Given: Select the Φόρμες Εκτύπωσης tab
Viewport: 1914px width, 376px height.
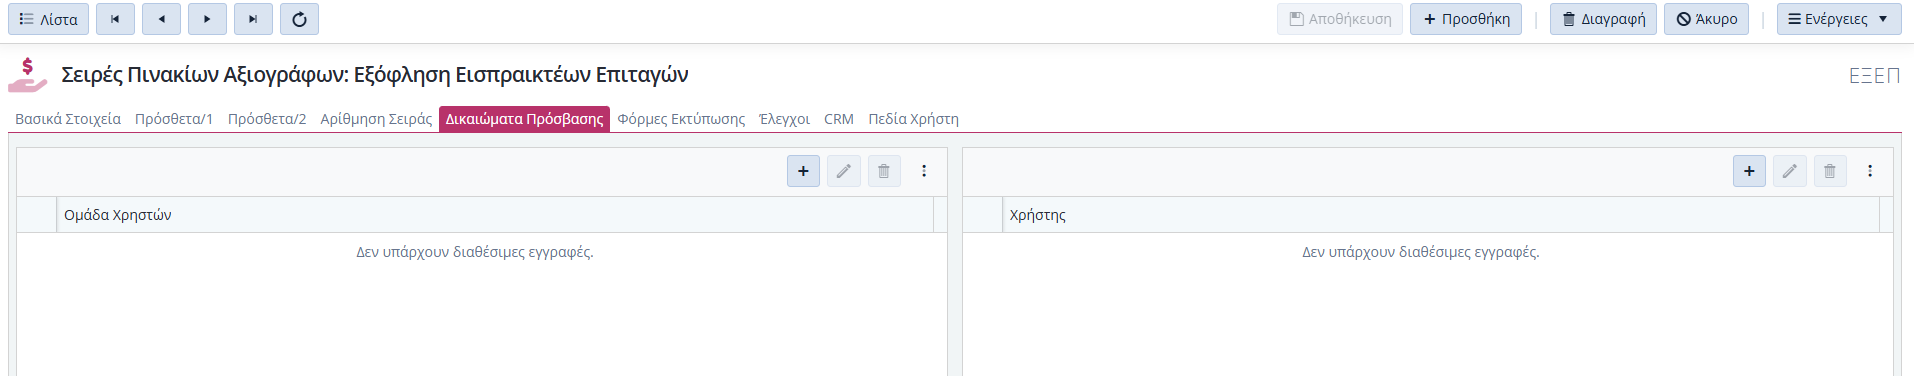Looking at the screenshot, I should click(x=681, y=119).
